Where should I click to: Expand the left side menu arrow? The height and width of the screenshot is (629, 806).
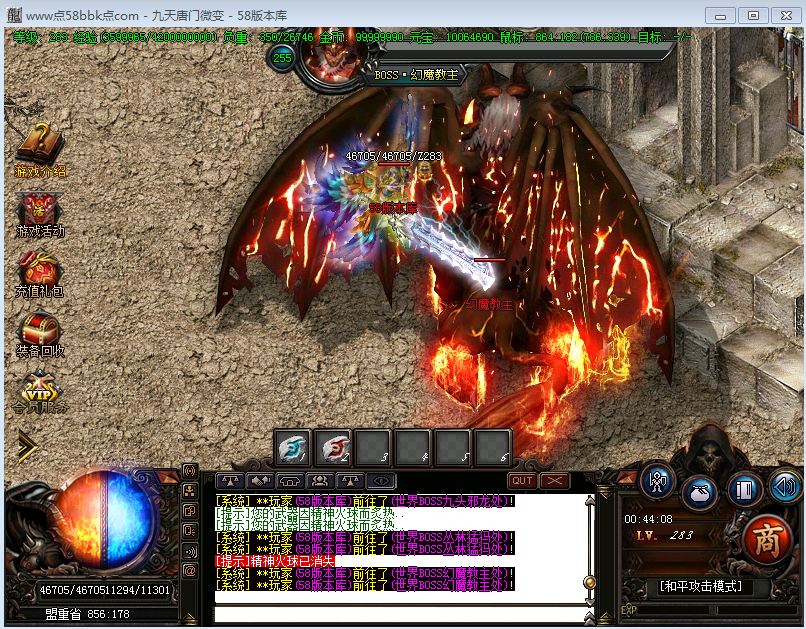click(x=27, y=446)
